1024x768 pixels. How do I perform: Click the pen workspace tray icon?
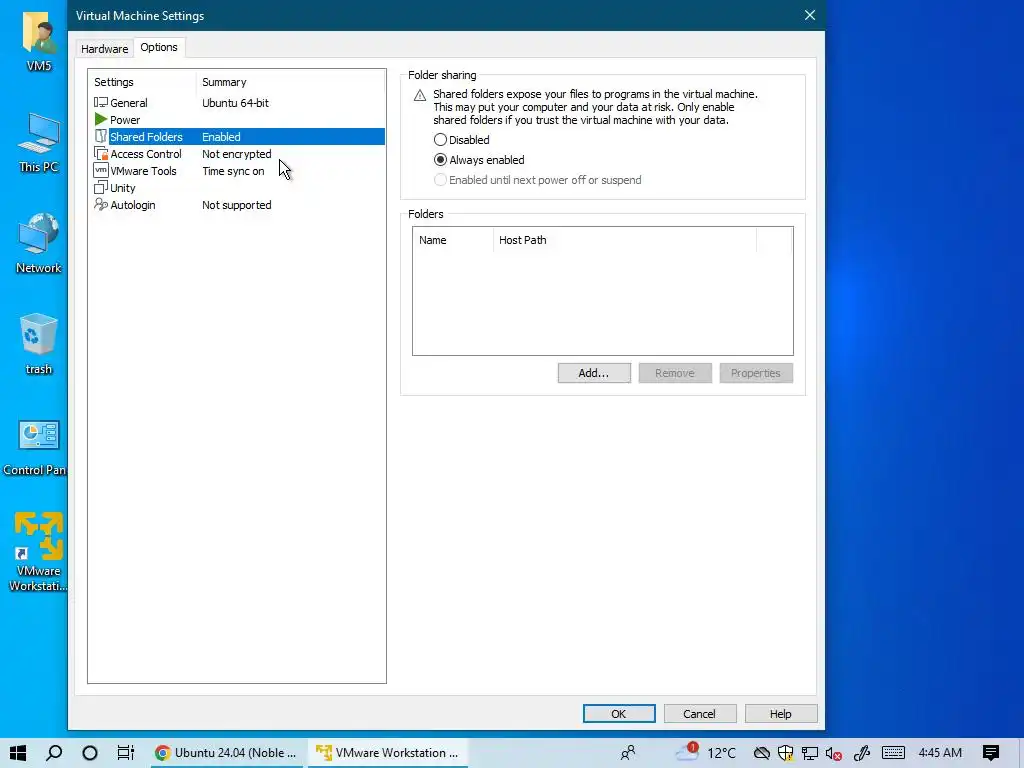(x=862, y=753)
